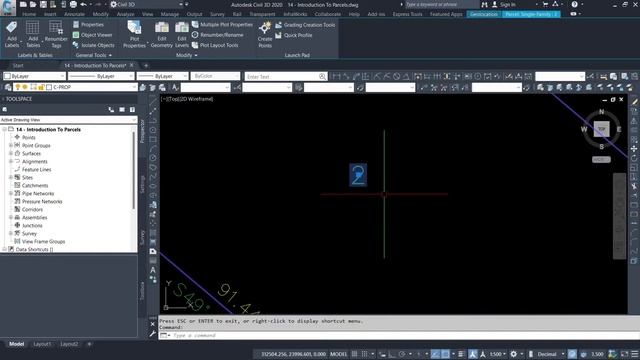Click the Isolate Objects tool
This screenshot has width=640, height=360.
point(94,45)
